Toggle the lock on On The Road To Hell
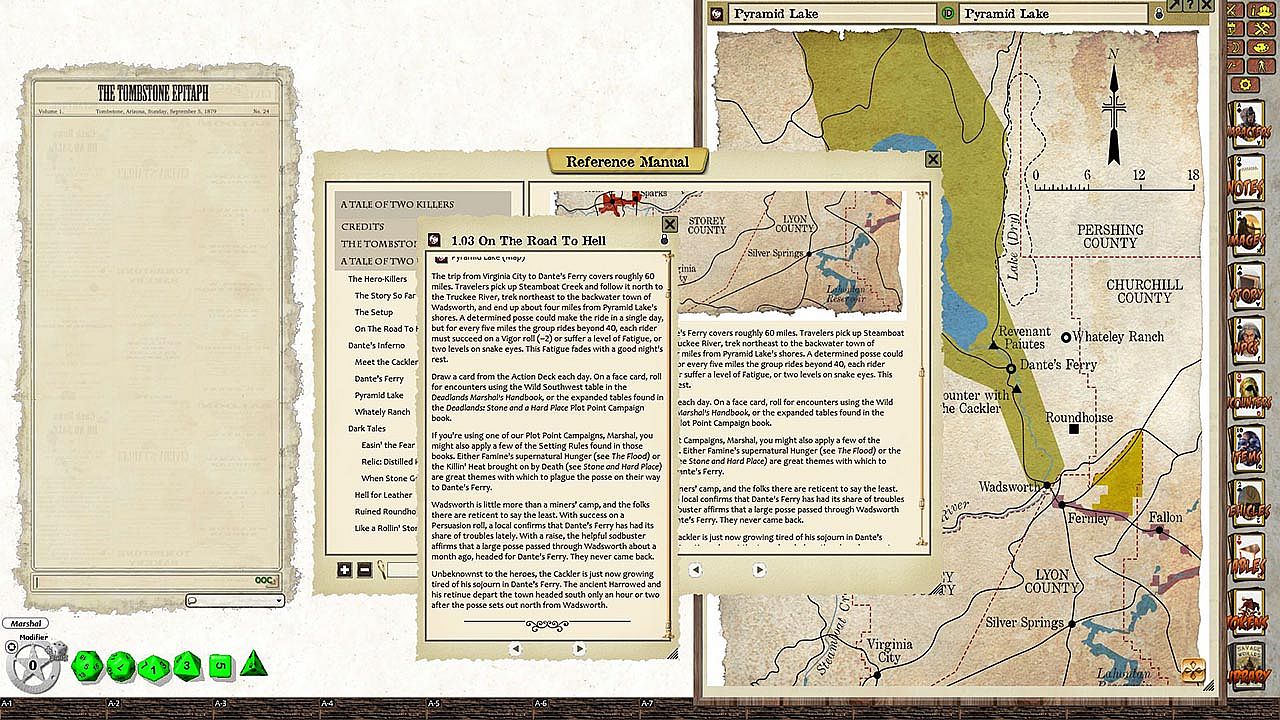1280x720 pixels. pos(664,241)
